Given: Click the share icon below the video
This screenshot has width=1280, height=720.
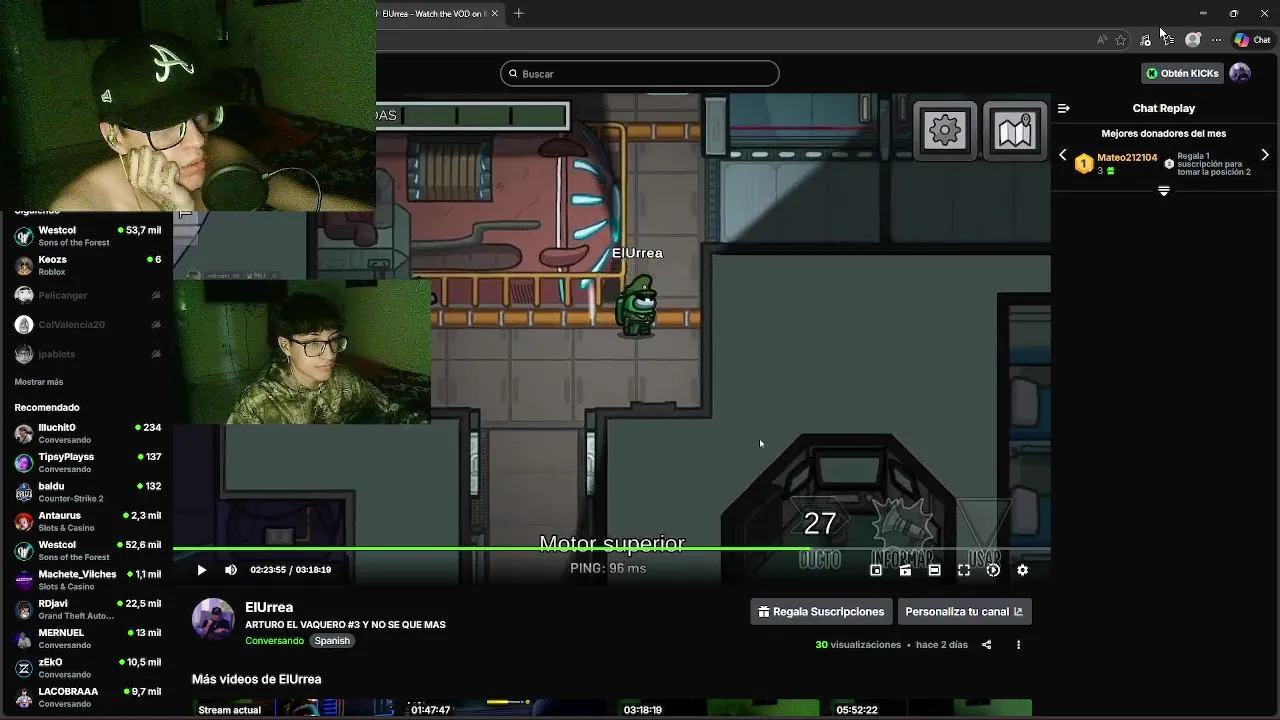Looking at the screenshot, I should 986,645.
